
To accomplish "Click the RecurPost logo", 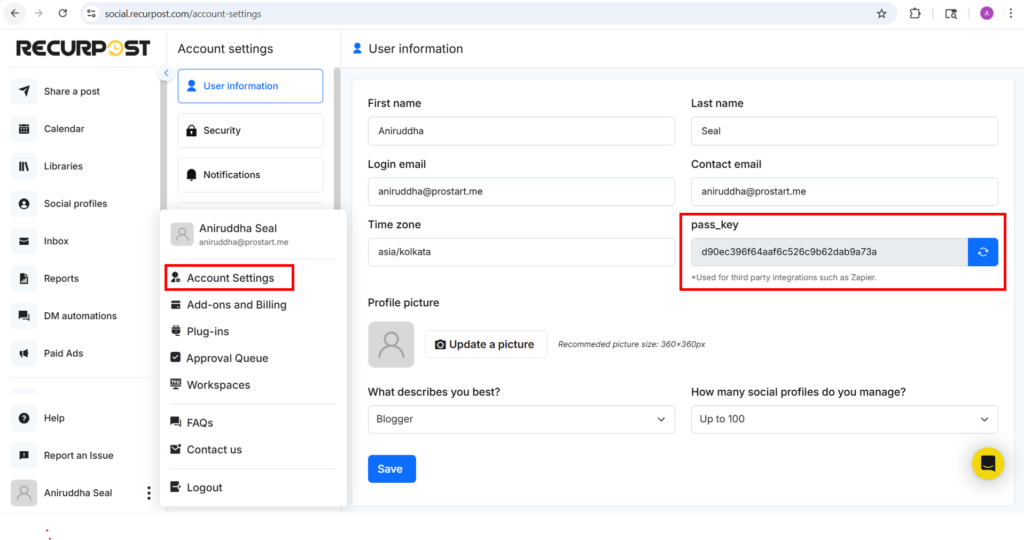I will click(x=83, y=48).
